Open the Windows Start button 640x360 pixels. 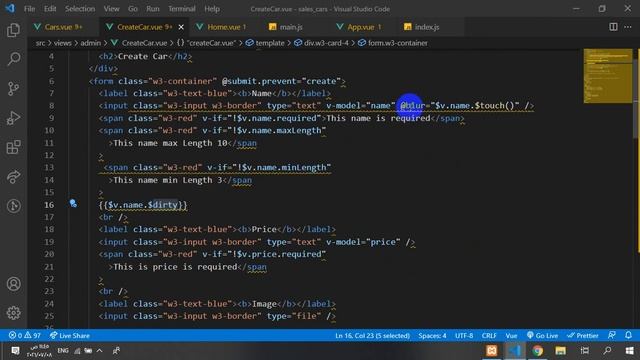click(x=630, y=351)
